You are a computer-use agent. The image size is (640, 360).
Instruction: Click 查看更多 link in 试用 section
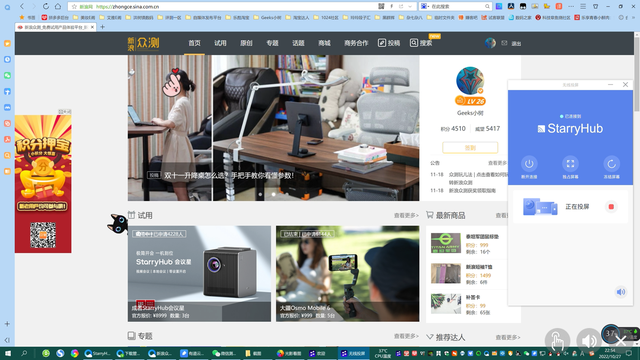point(406,215)
